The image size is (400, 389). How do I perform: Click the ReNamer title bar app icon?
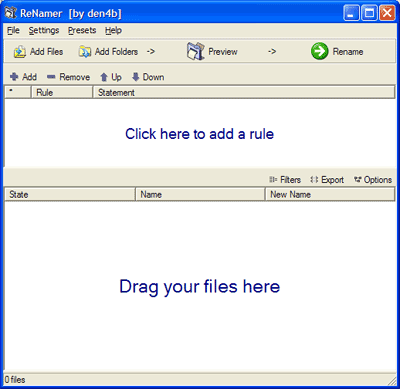pos(10,13)
